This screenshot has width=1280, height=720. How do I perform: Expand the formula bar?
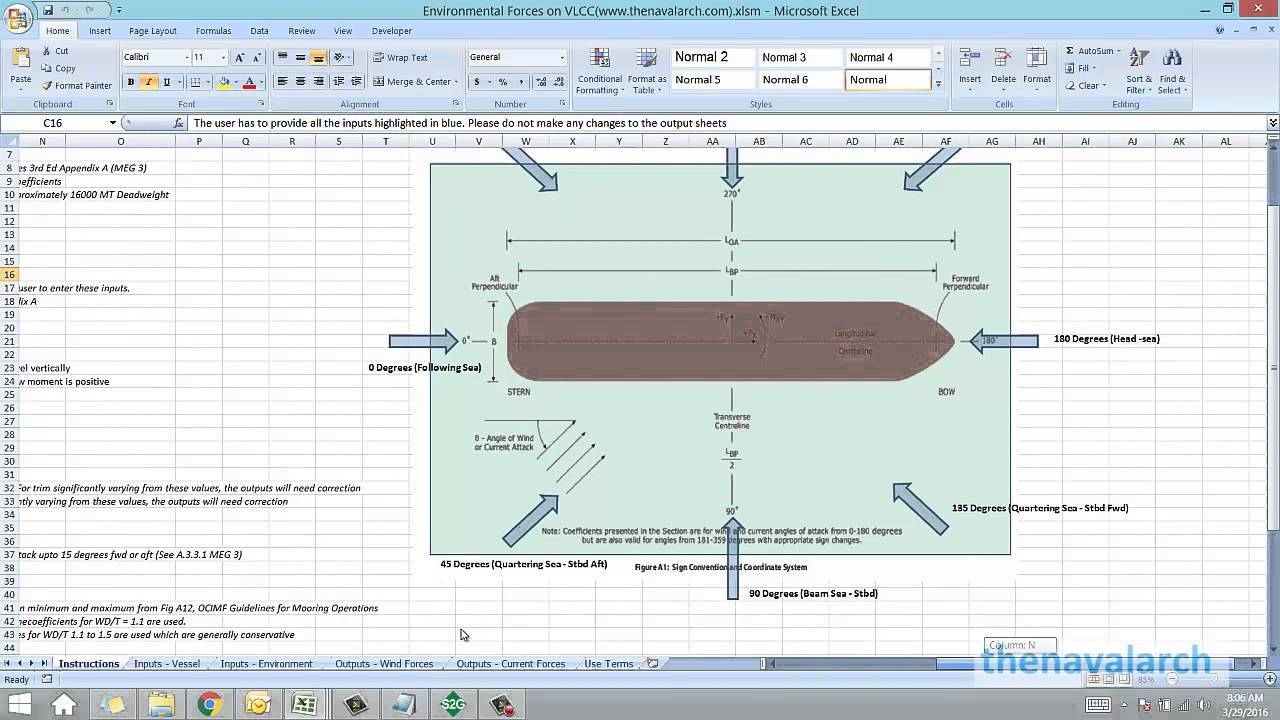tap(1272, 123)
